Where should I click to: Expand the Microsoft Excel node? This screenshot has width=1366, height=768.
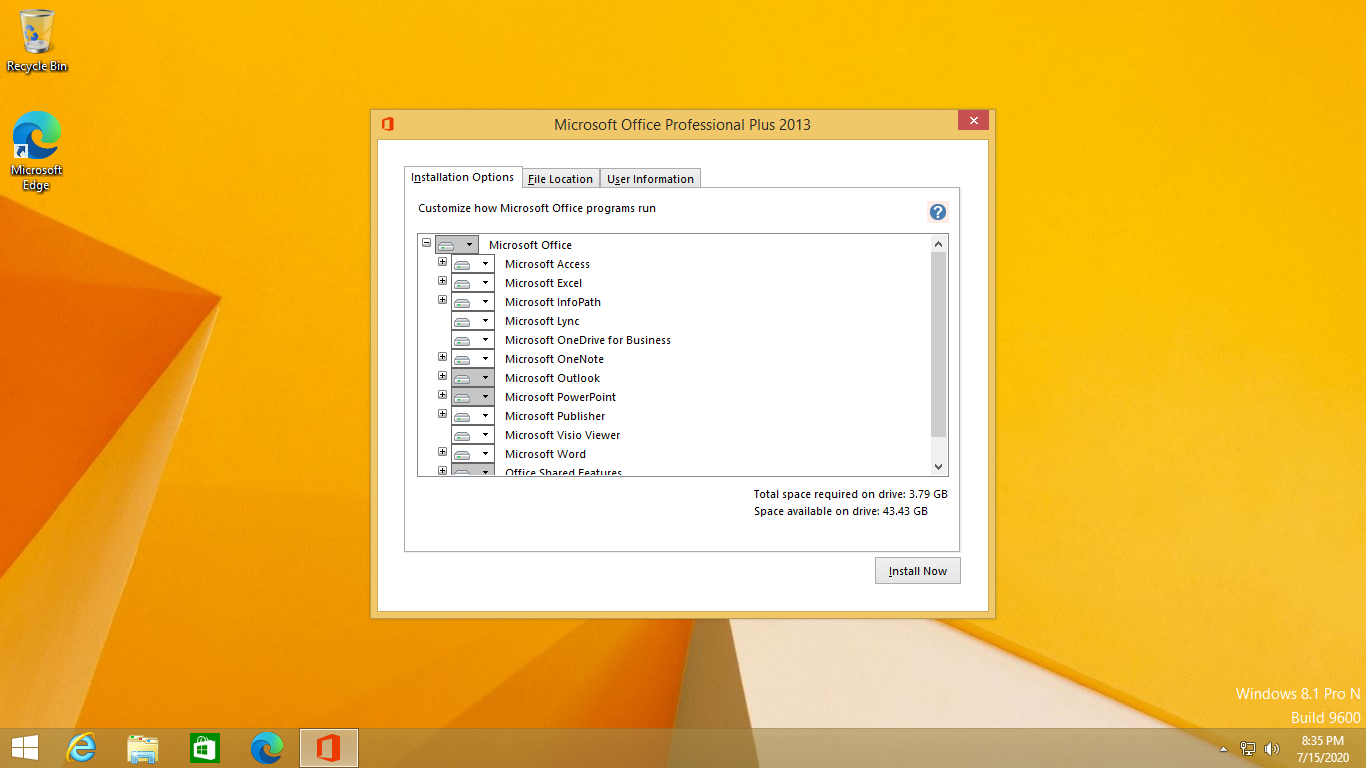click(442, 281)
